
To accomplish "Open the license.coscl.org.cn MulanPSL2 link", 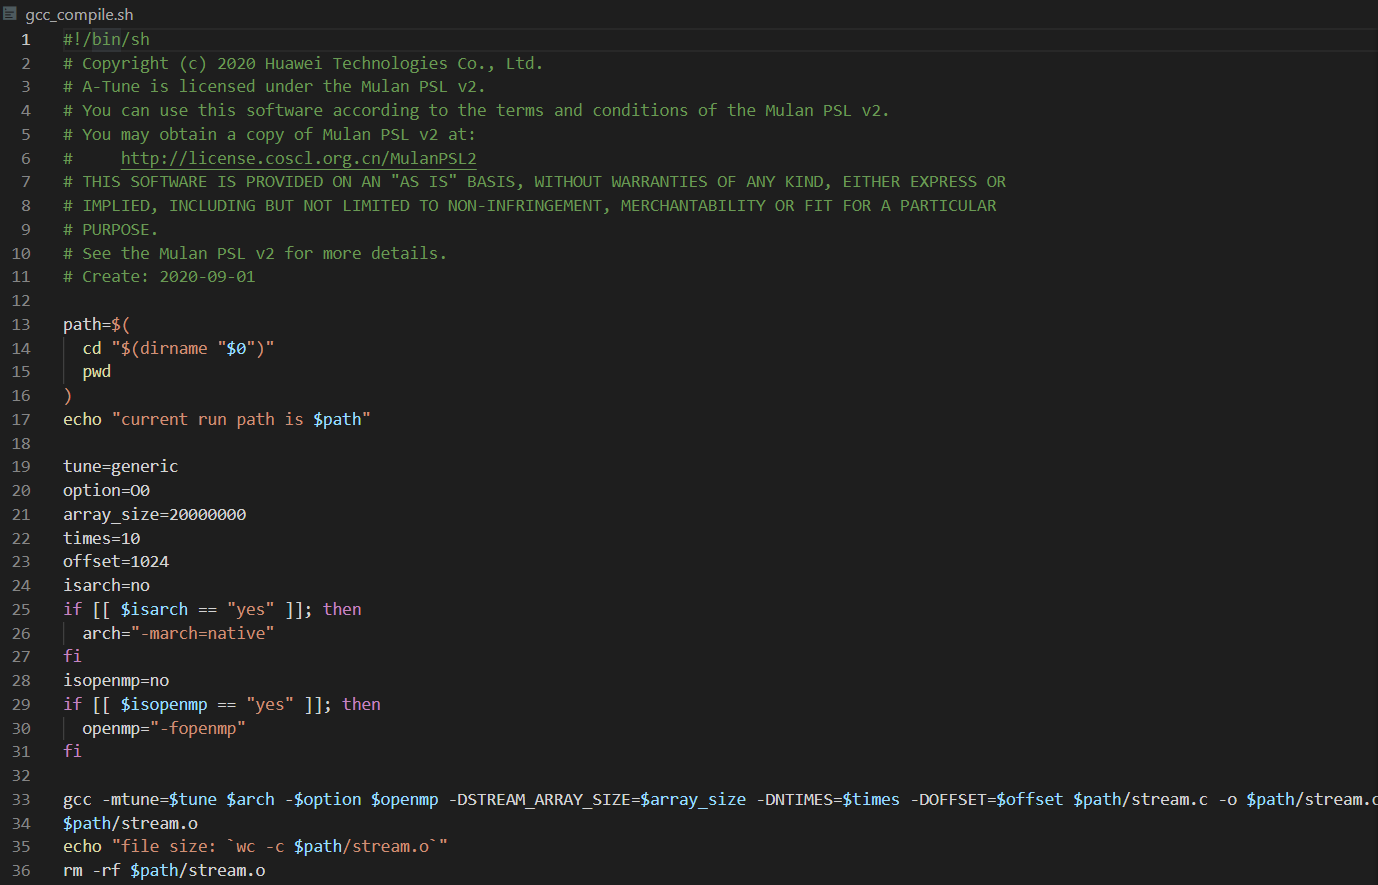I will [298, 158].
